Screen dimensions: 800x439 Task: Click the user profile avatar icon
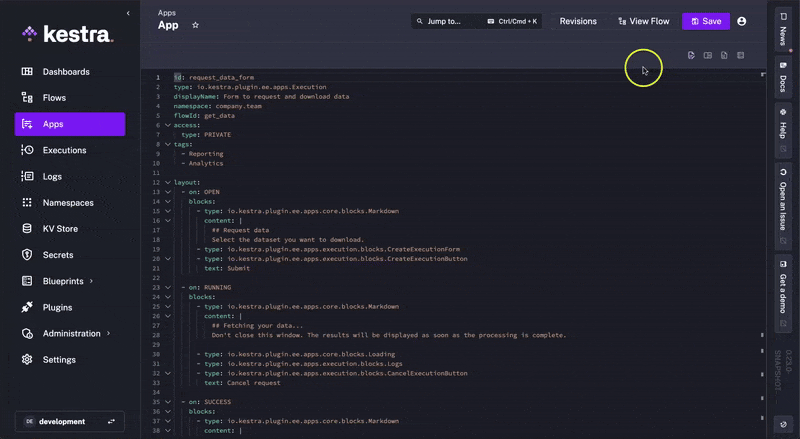pos(741,21)
